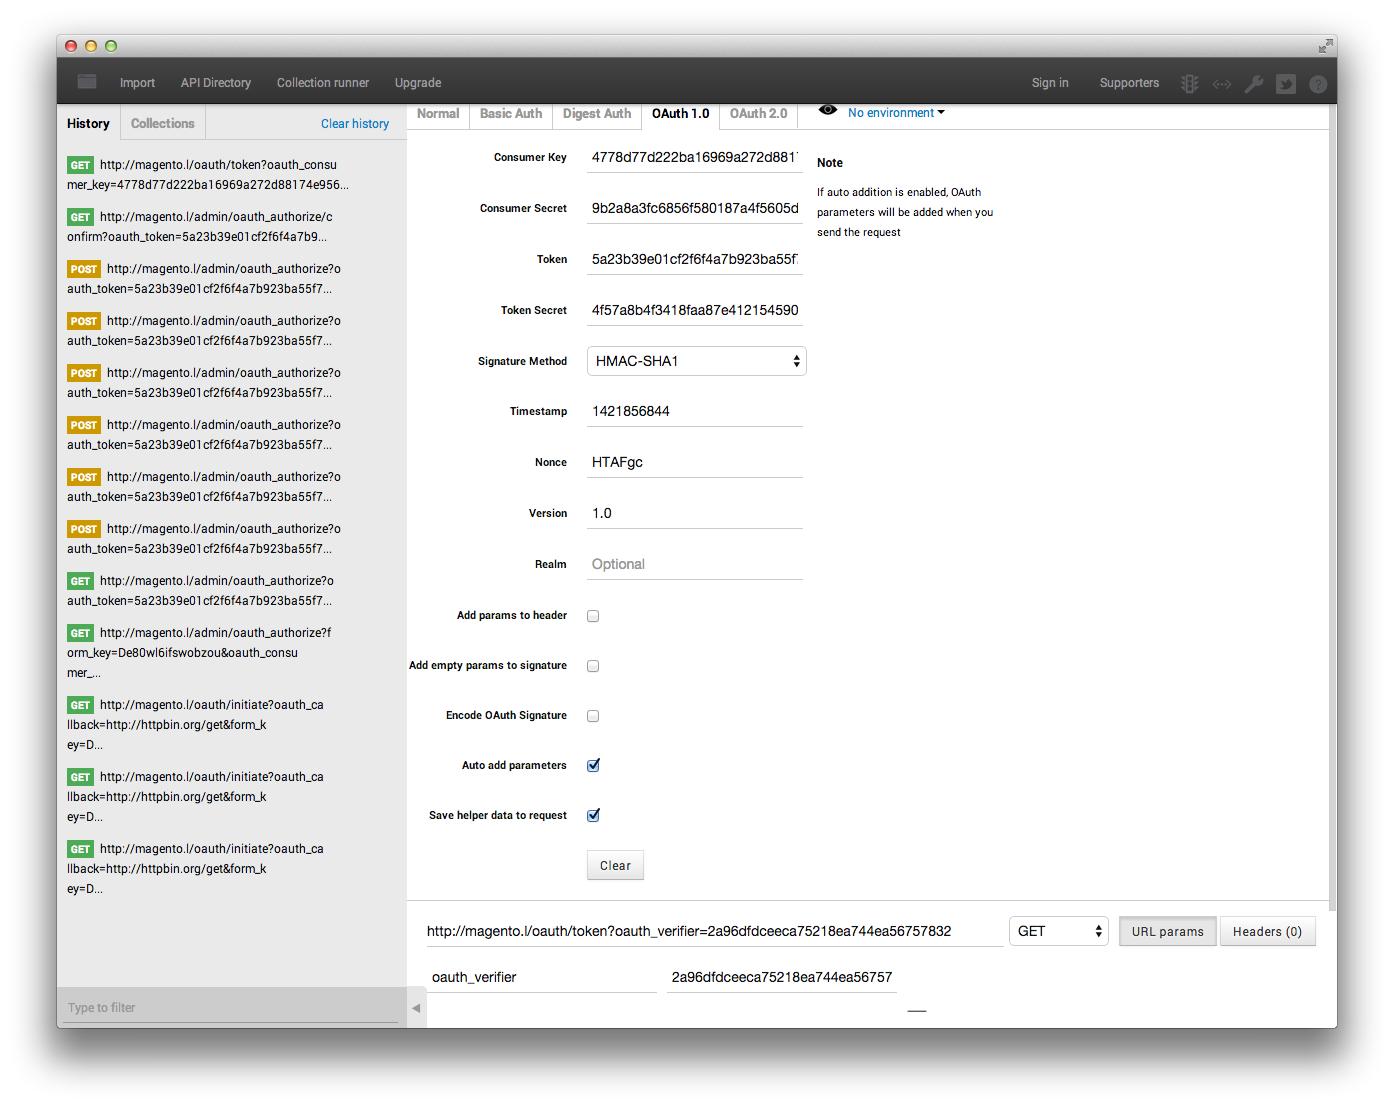Click the eye icon near No environment
Image resolution: width=1394 pixels, height=1107 pixels.
(x=827, y=111)
